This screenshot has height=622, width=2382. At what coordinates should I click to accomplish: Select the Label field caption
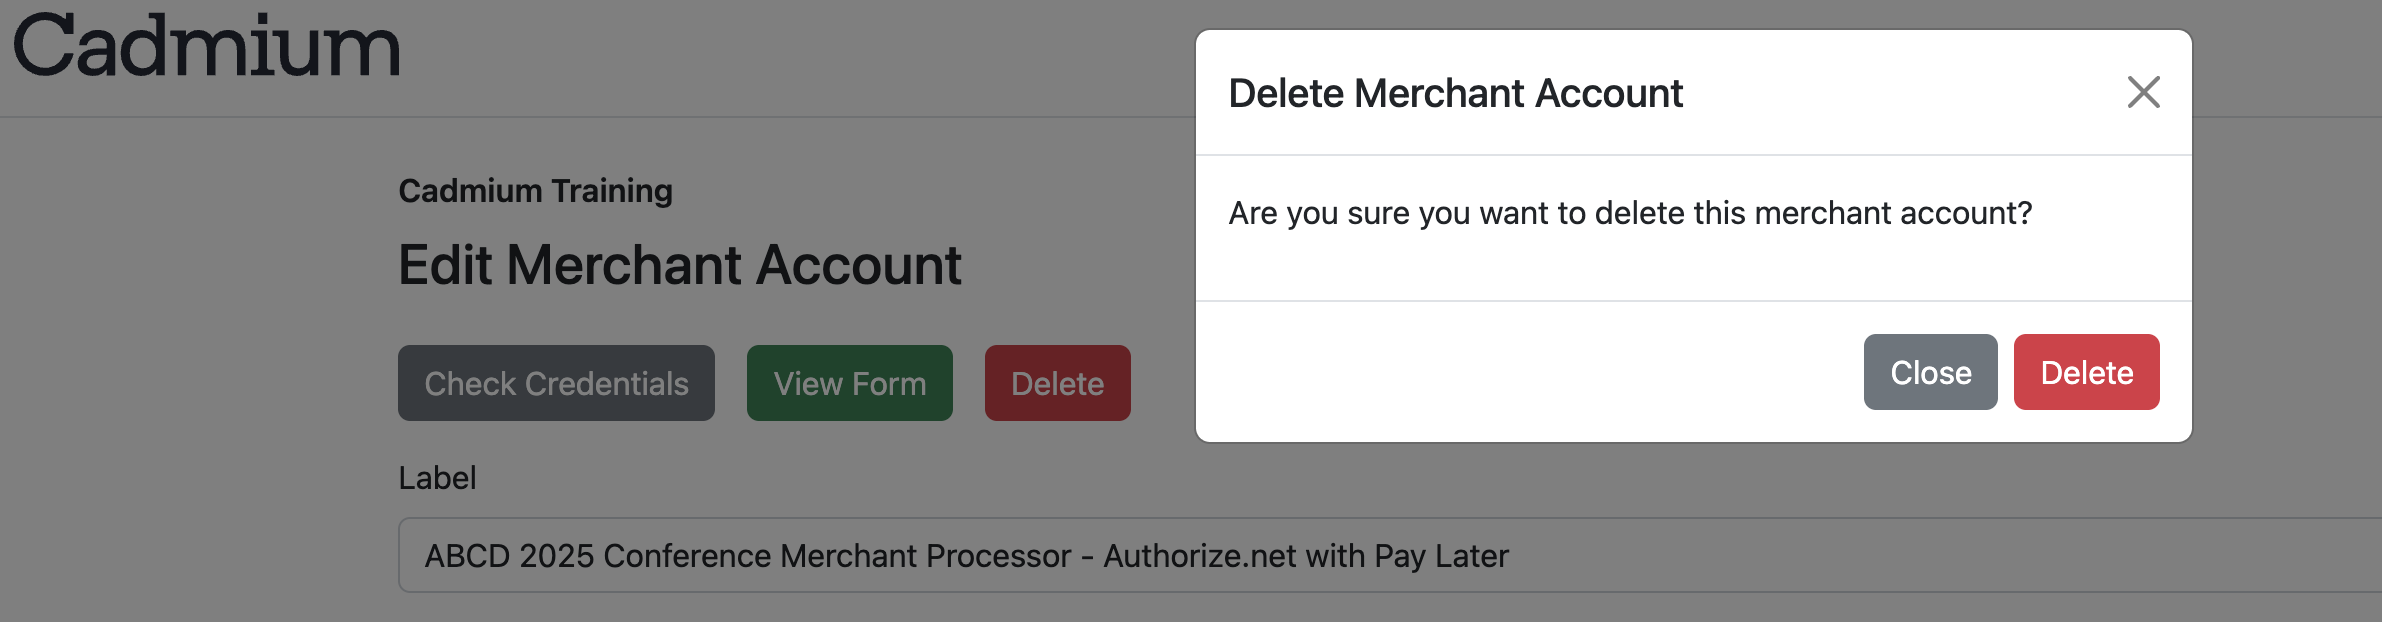[437, 478]
